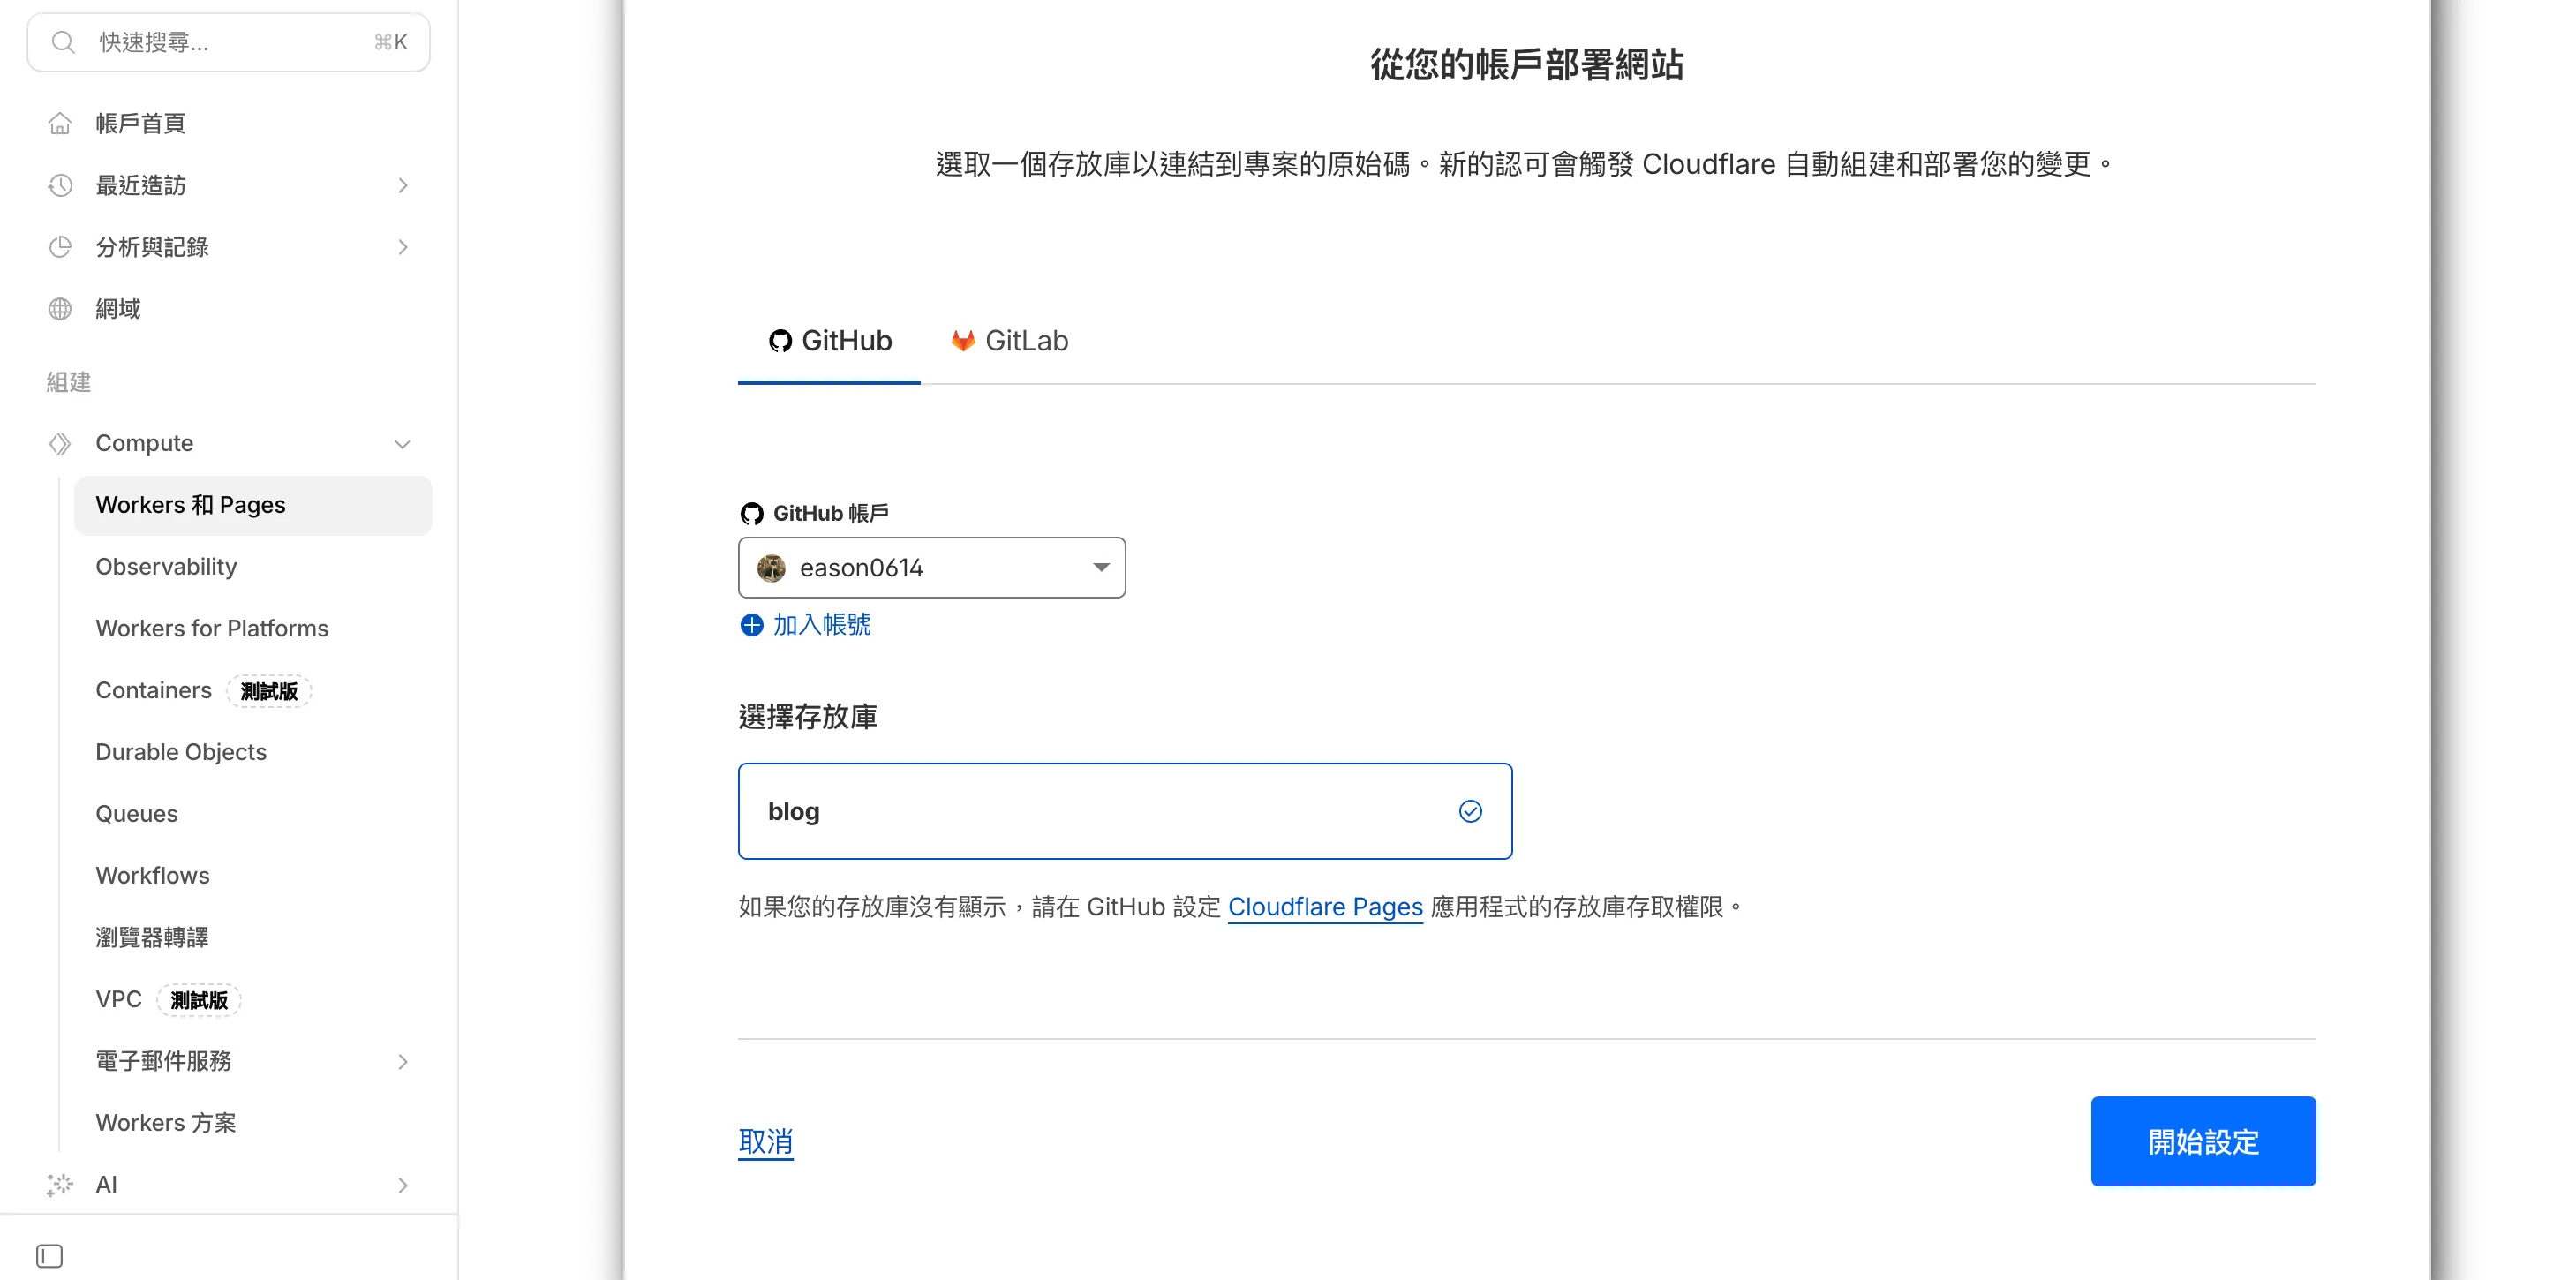Viewport: 2576px width, 1280px height.
Task: Click the clock icon for 最近造訪
Action: [x=60, y=185]
